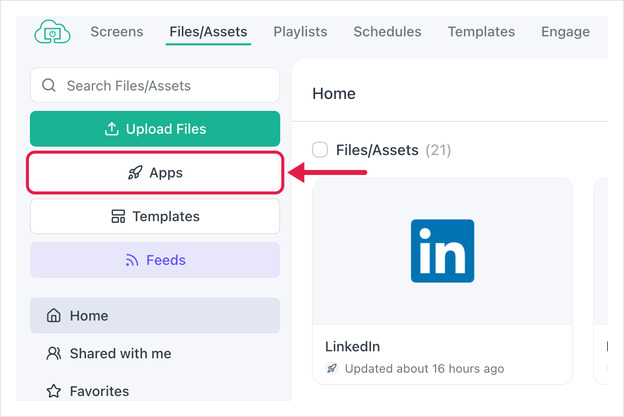Image resolution: width=624 pixels, height=417 pixels.
Task: Click the people icon beside Shared with me
Action: [54, 353]
